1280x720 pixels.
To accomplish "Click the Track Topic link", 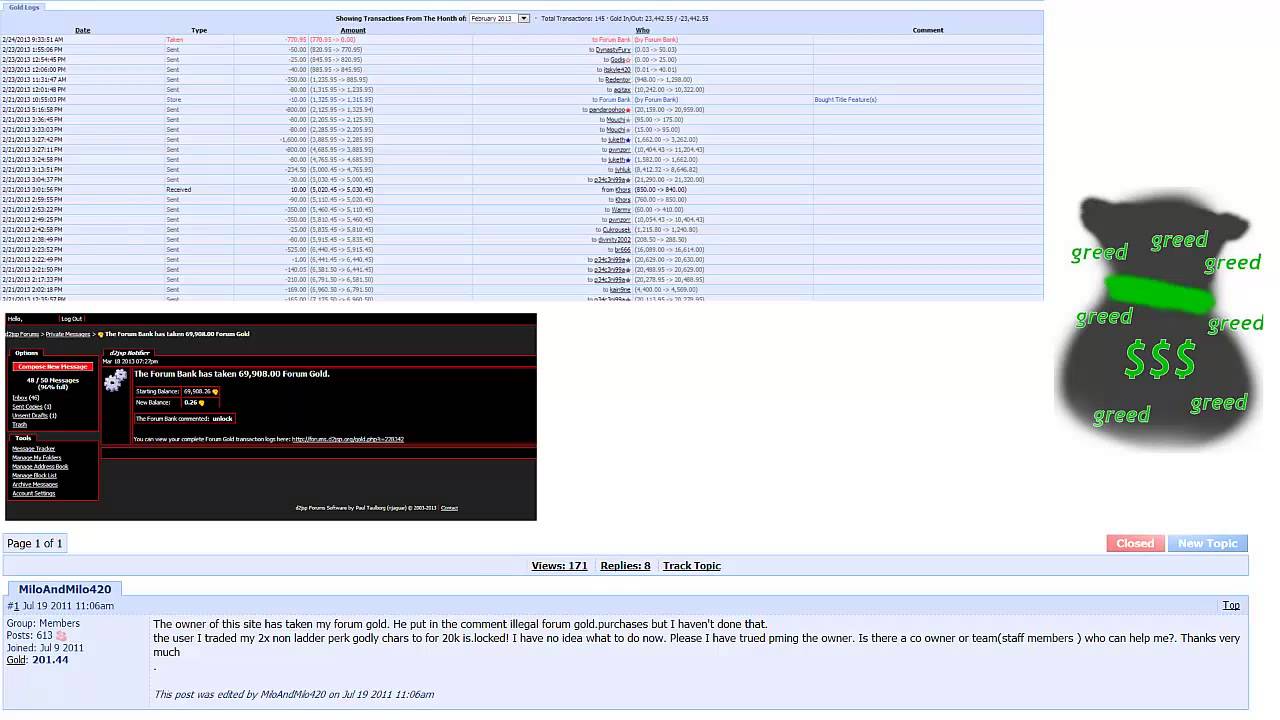I will pyautogui.click(x=692, y=566).
